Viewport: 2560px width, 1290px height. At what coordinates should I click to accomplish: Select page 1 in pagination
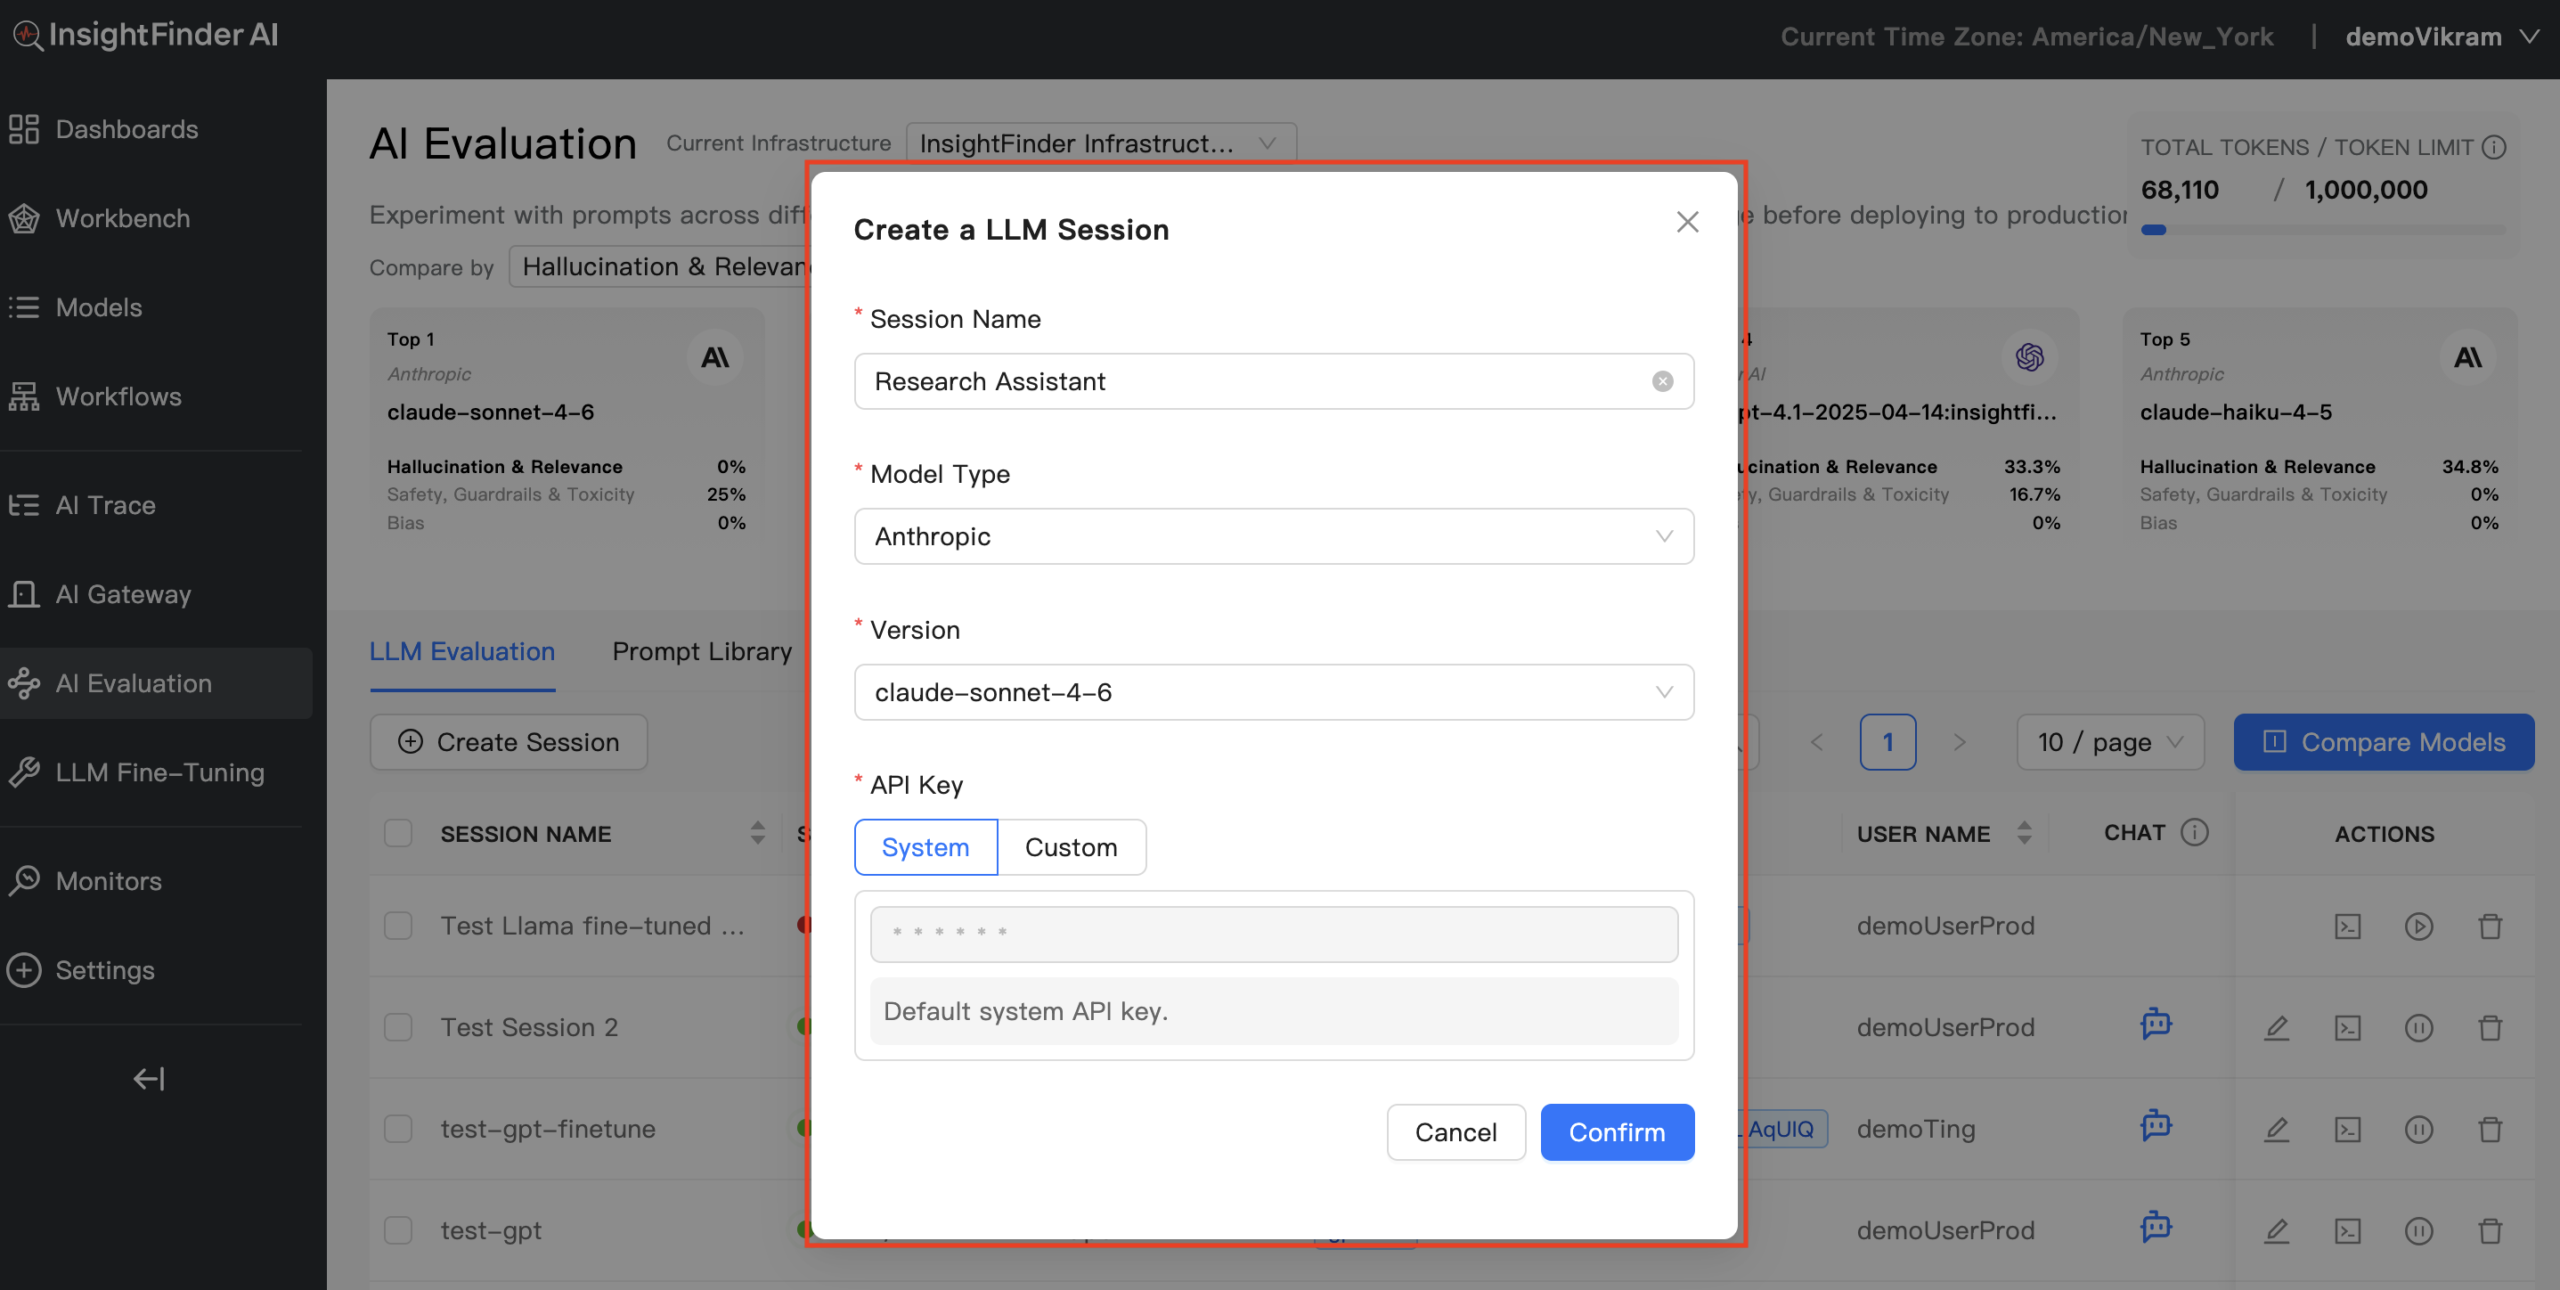[1888, 742]
